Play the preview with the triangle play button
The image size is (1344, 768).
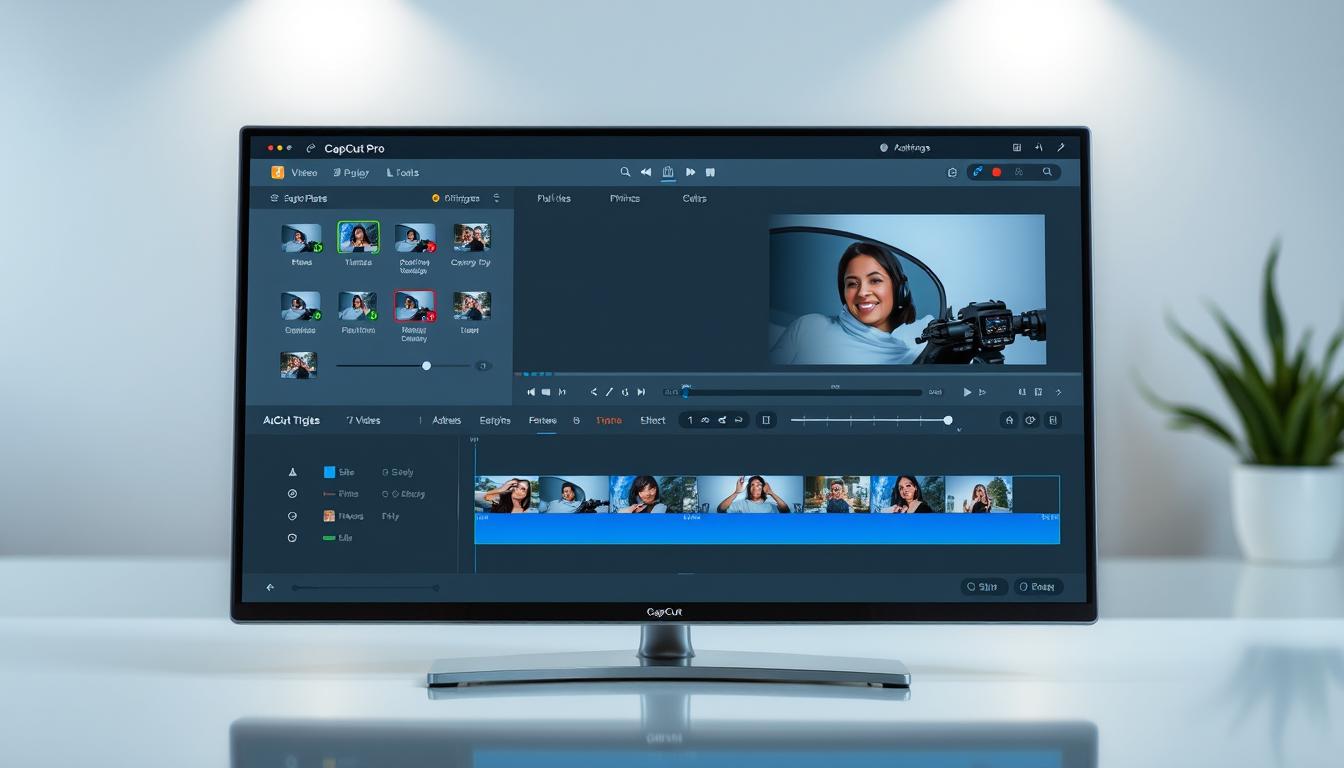(x=967, y=392)
